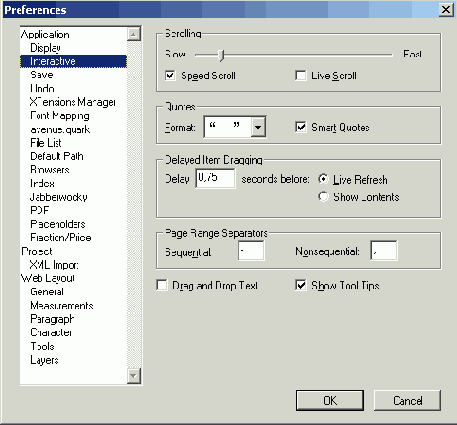
Task: Click the Delay seconds input field
Action: (x=215, y=178)
